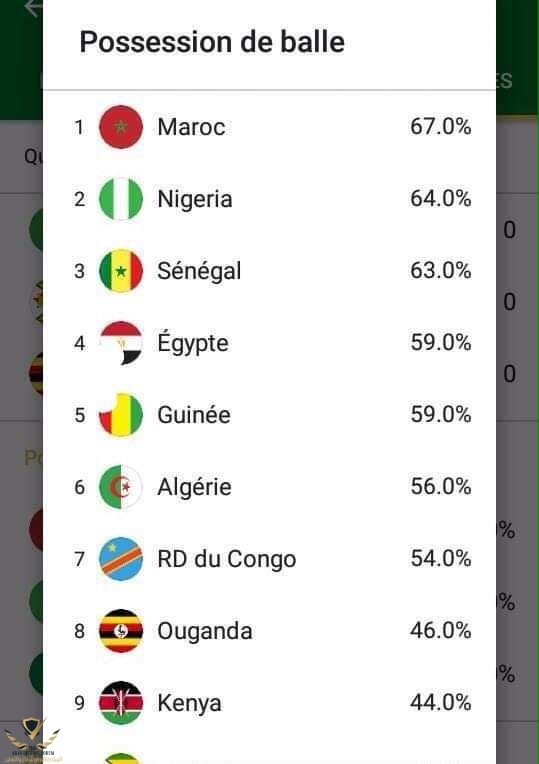
Task: Open the Sénégal team entry
Action: click(199, 271)
